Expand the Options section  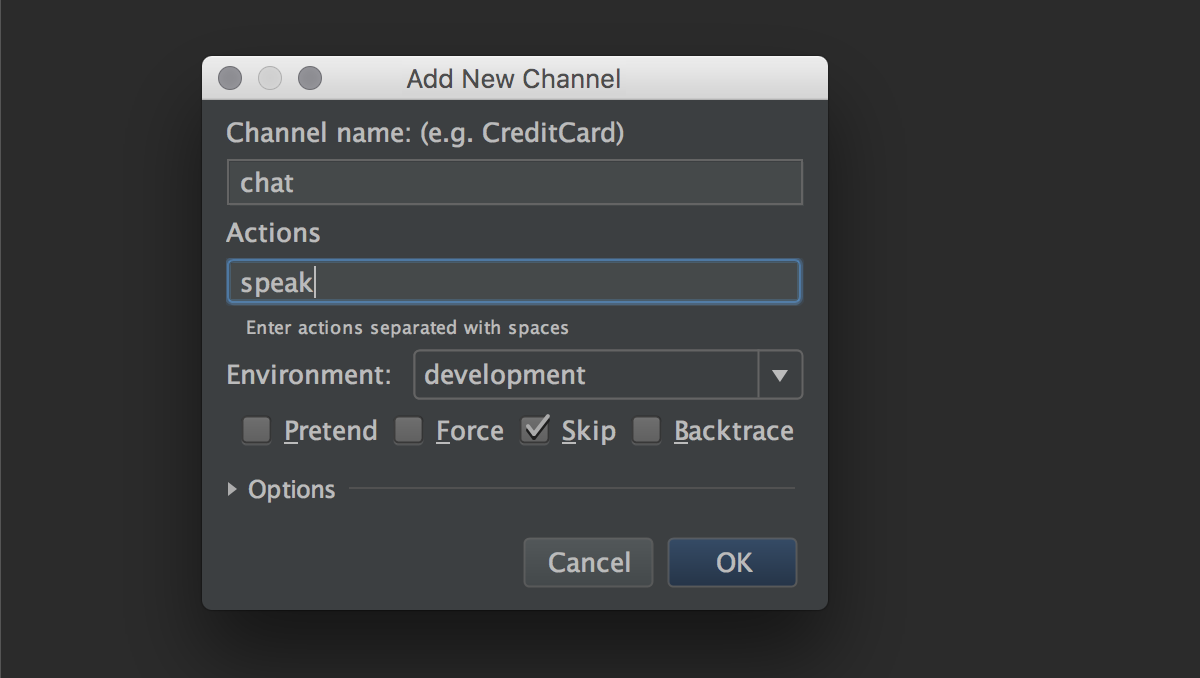point(233,489)
